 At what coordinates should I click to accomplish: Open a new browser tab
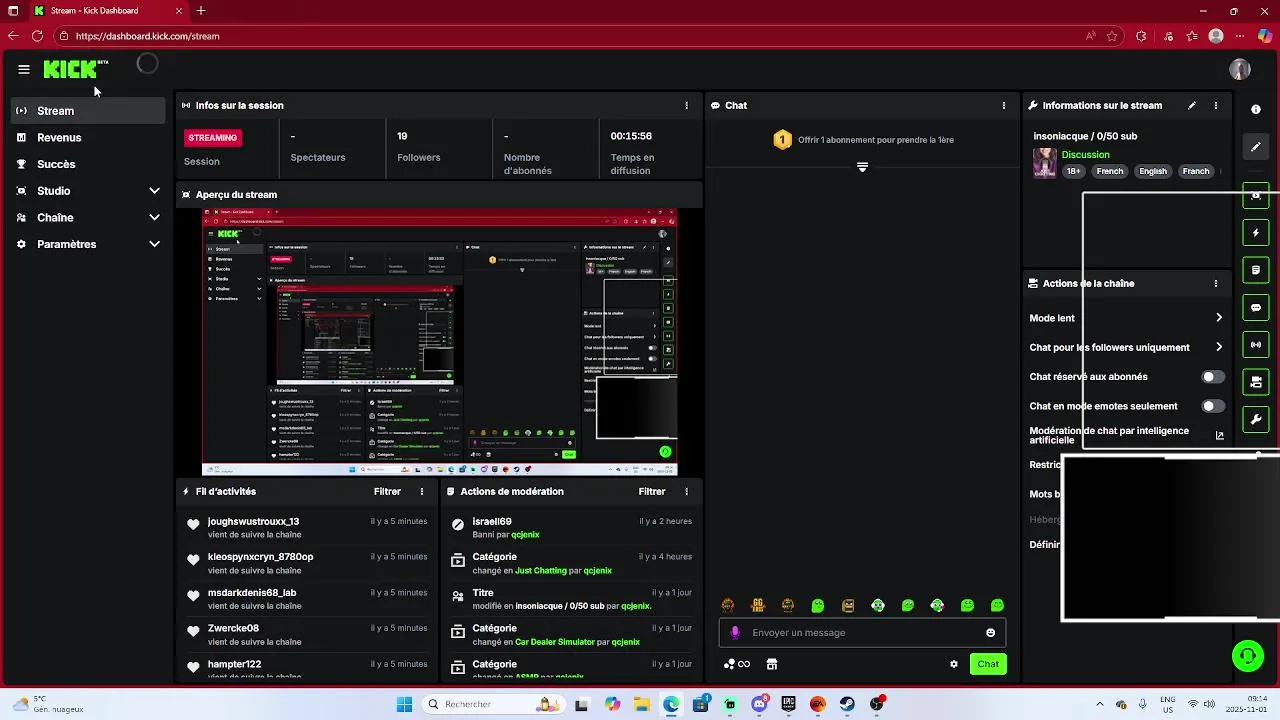[x=201, y=11]
